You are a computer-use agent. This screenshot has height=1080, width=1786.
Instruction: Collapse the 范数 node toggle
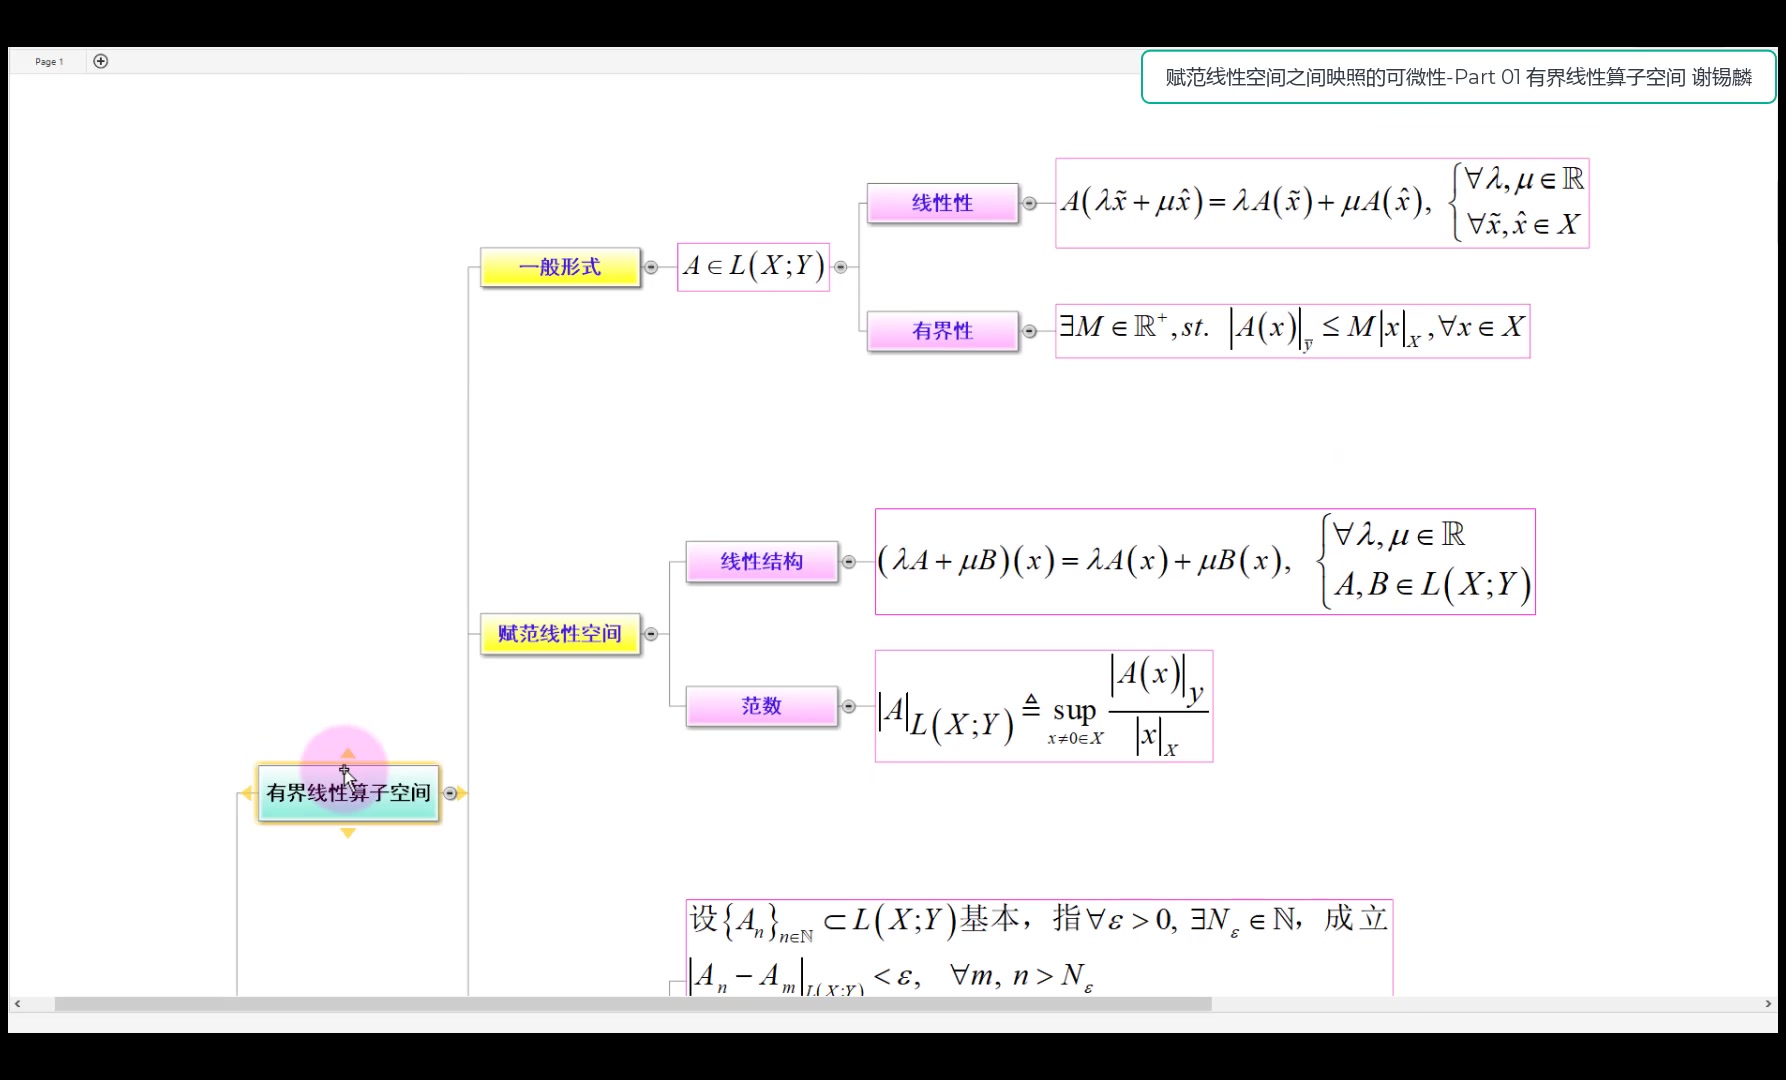click(x=849, y=706)
